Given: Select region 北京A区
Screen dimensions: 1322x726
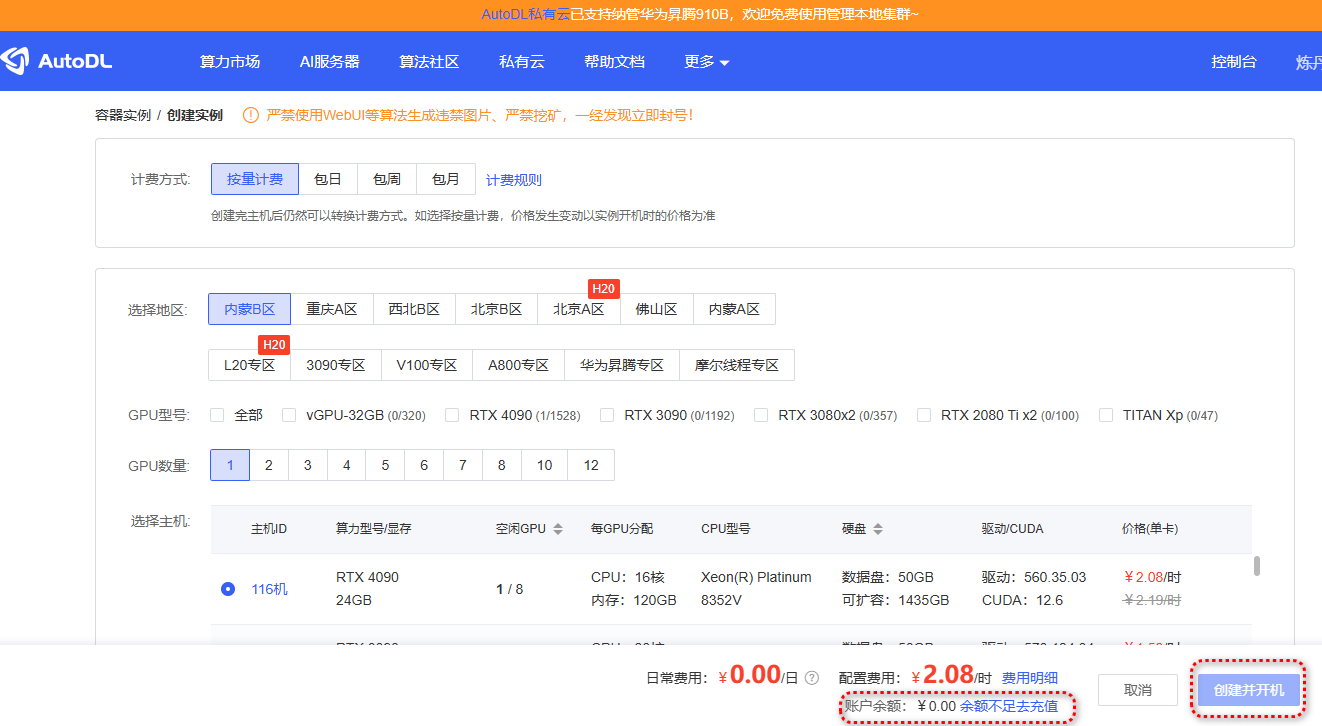Looking at the screenshot, I should 579,309.
